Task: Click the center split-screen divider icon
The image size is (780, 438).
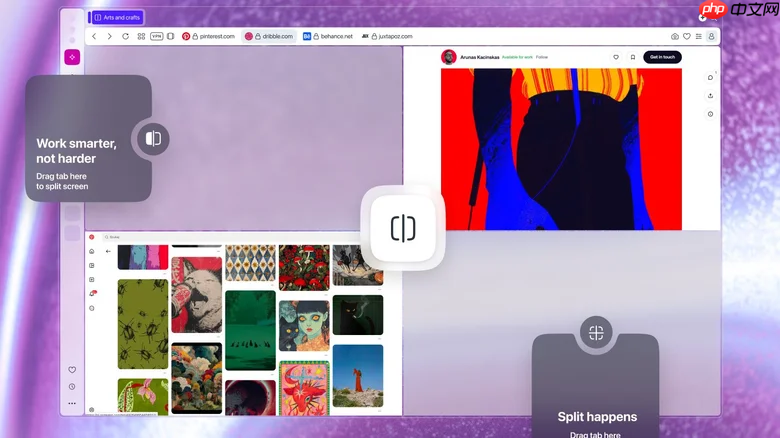Action: 403,228
